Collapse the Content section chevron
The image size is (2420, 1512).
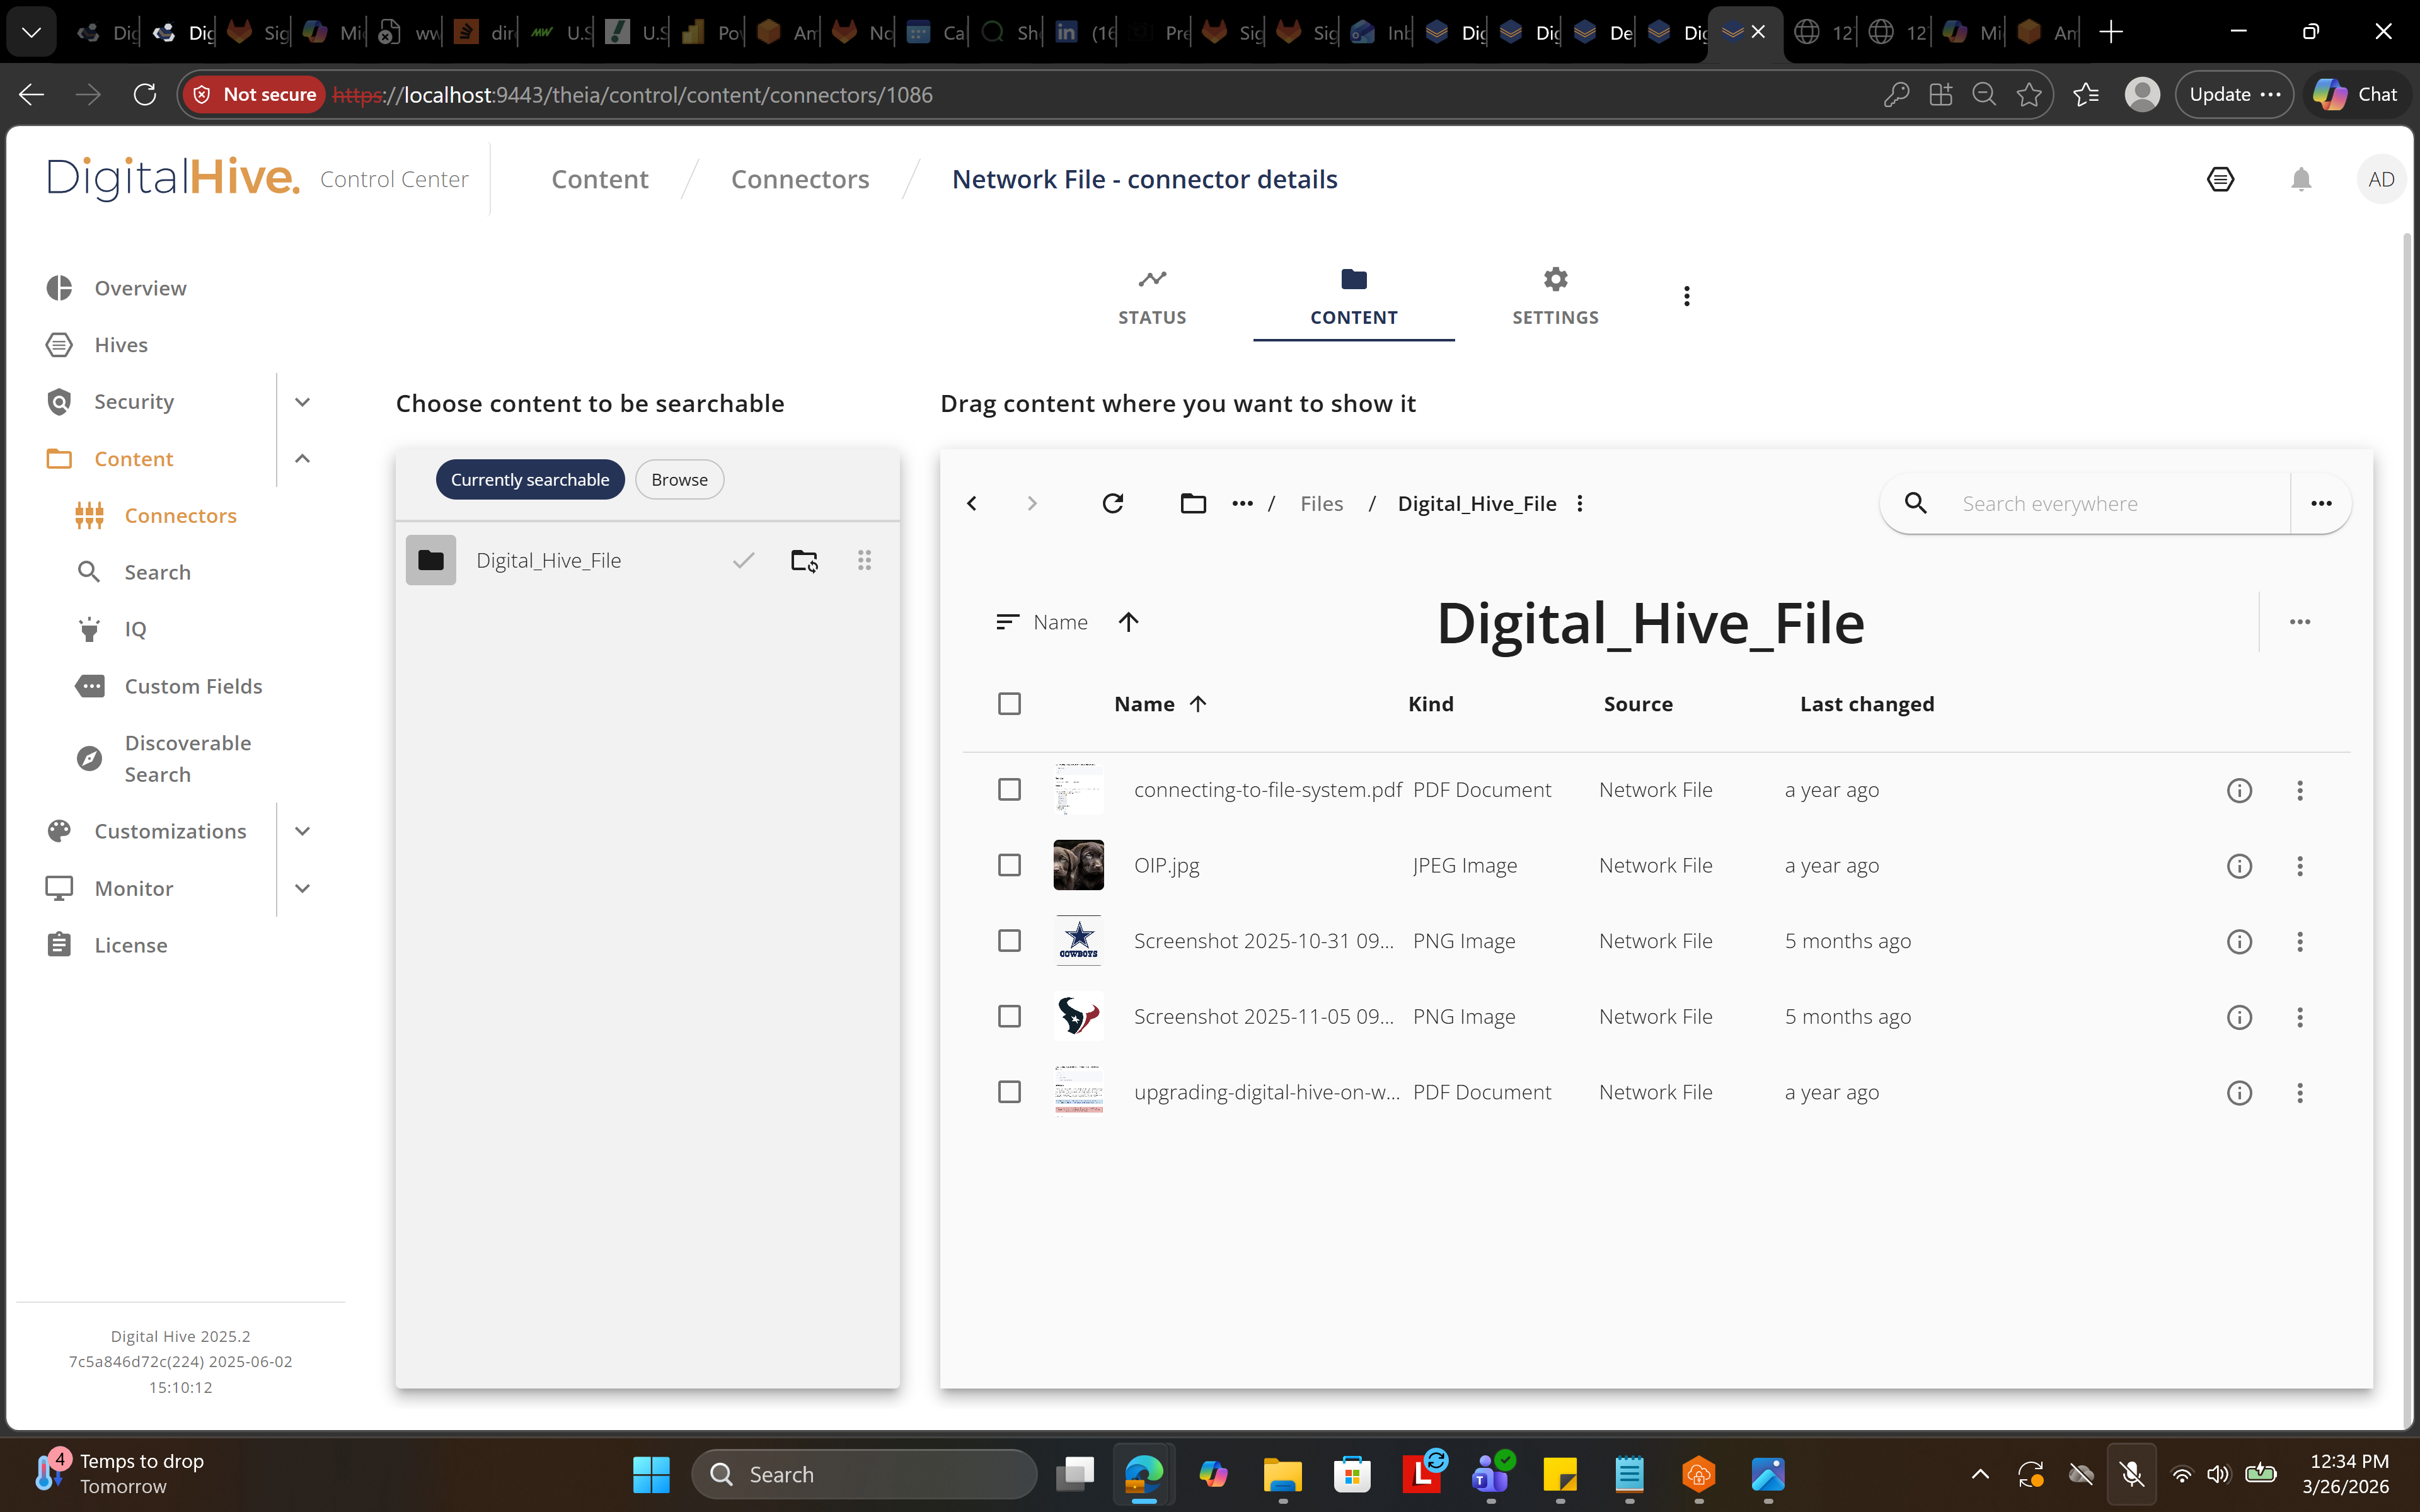pyautogui.click(x=302, y=459)
